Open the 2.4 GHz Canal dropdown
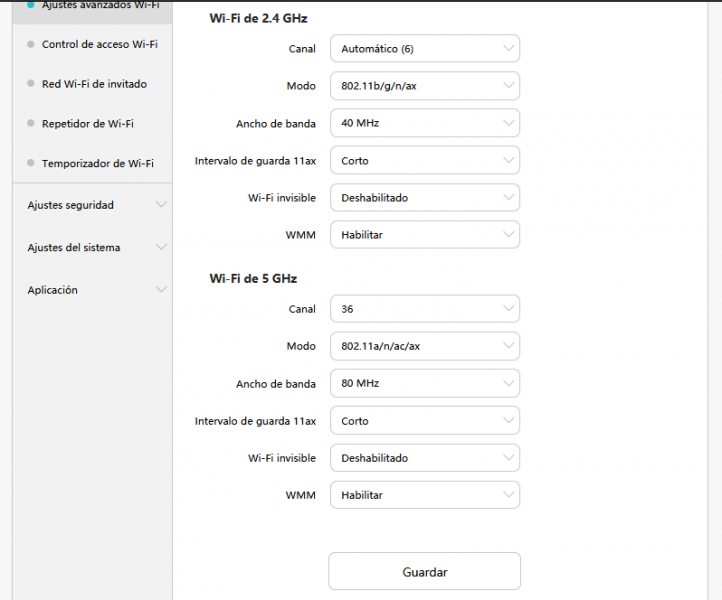This screenshot has width=722, height=600. (424, 49)
